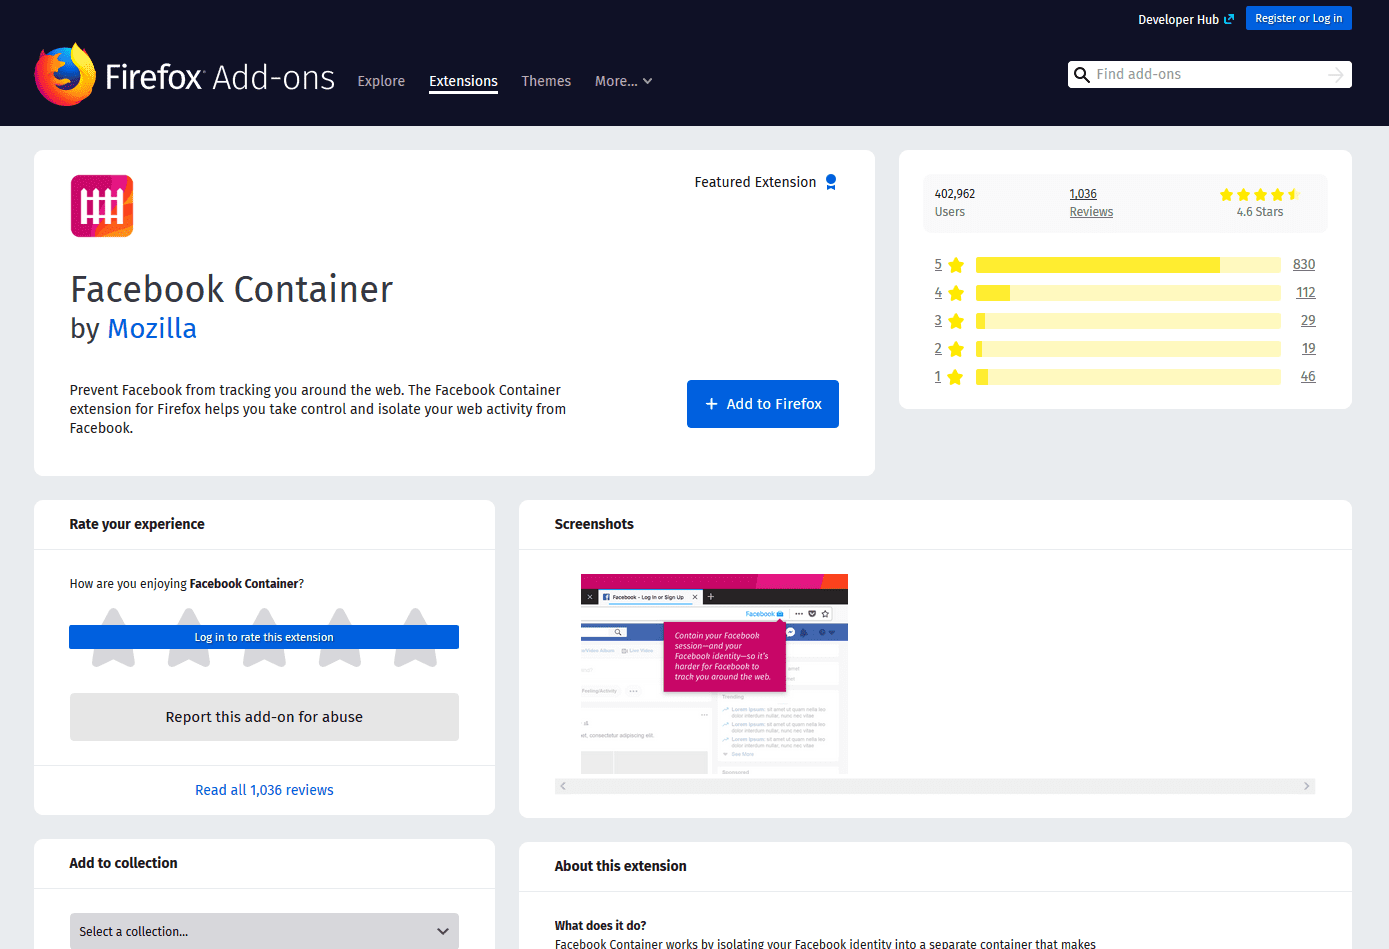Click the What does it do? text
This screenshot has height=949, width=1389.
click(x=601, y=926)
